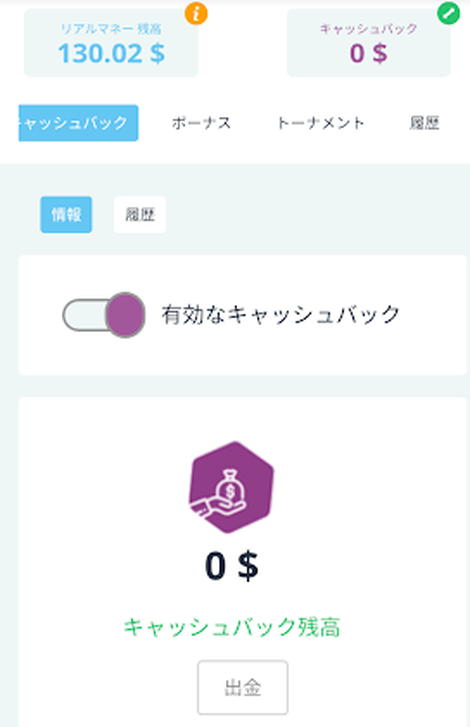This screenshot has width=470, height=727.
Task: Select the 履歴 sub-tab below navigation
Action: click(x=140, y=215)
